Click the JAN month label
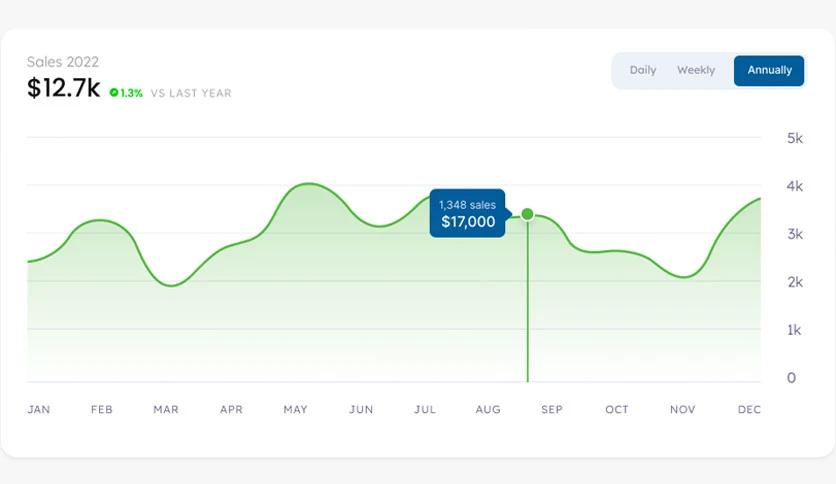This screenshot has height=484, width=836. 39,410
